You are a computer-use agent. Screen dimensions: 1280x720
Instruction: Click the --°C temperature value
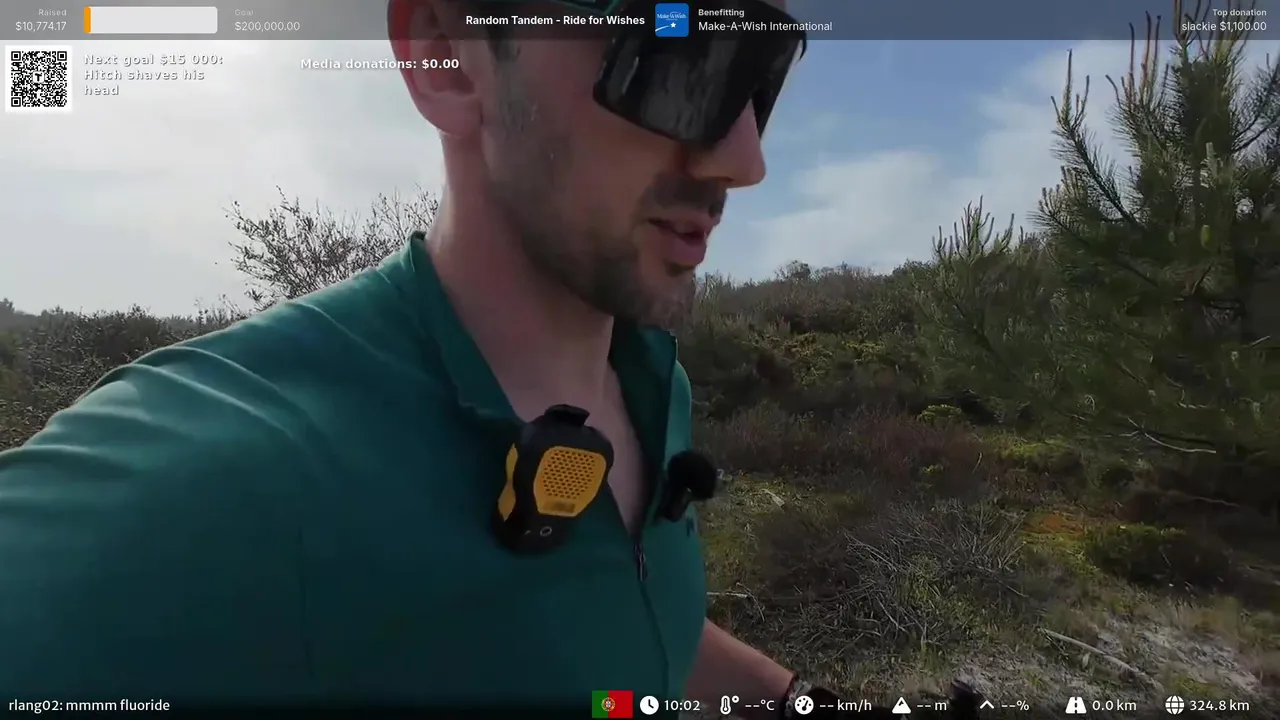tap(759, 705)
